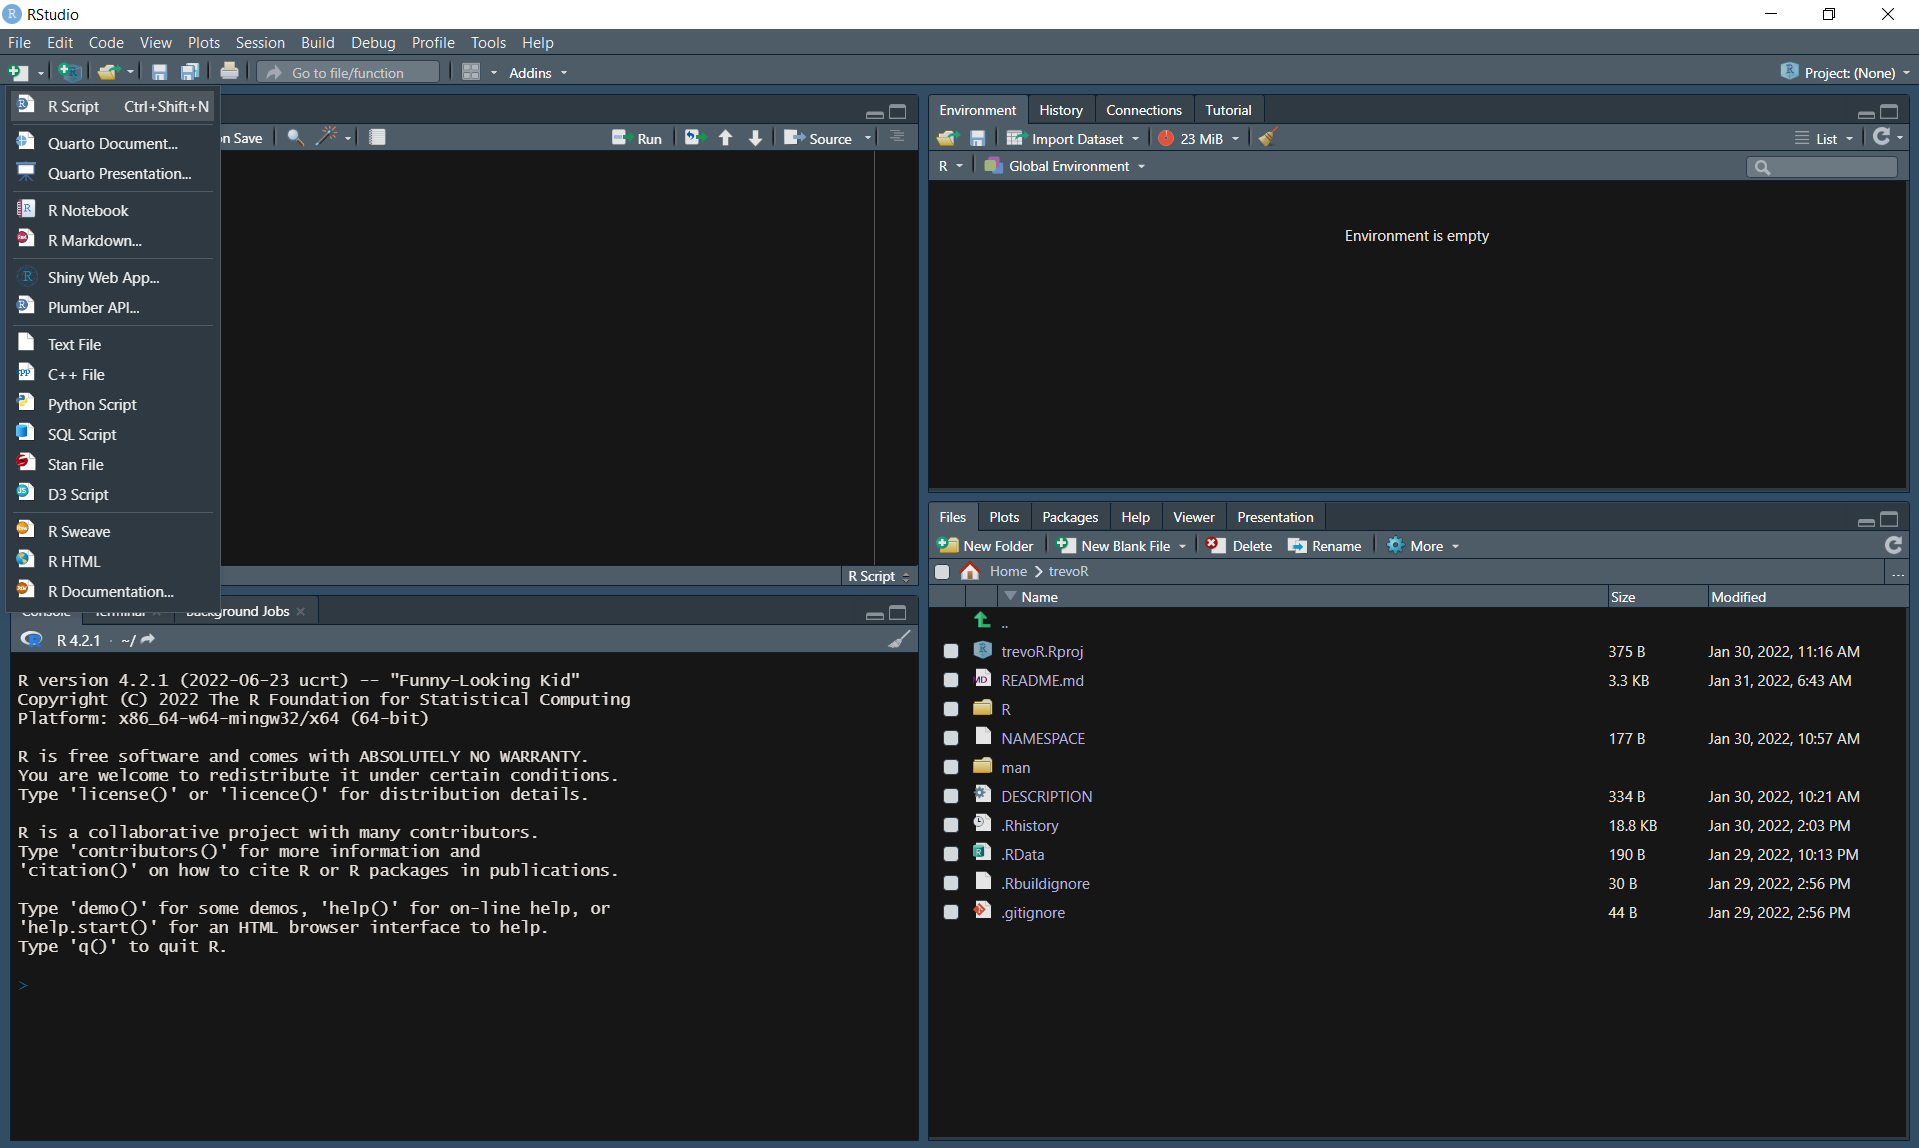1919x1148 pixels.
Task: Choose Python Script from the new file menu
Action: click(92, 404)
